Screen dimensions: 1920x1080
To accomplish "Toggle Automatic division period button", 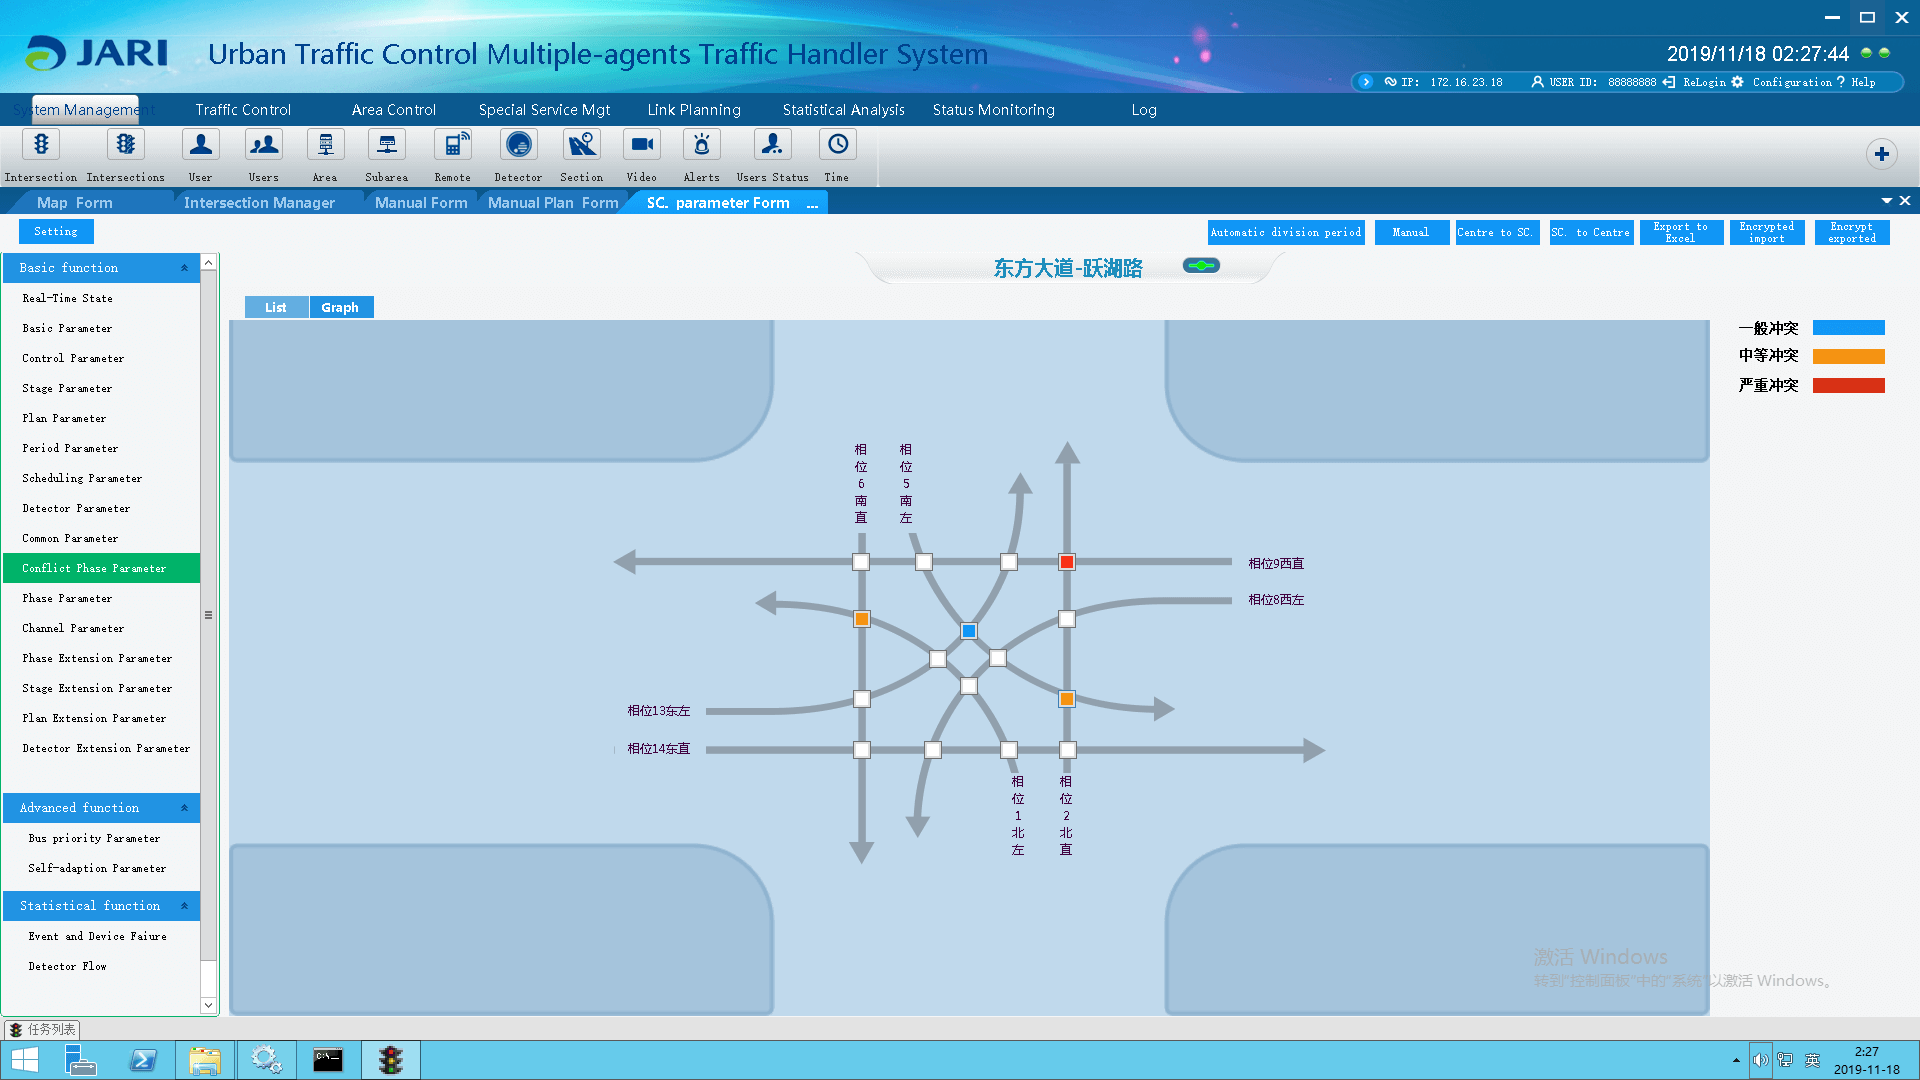I will pos(1286,232).
